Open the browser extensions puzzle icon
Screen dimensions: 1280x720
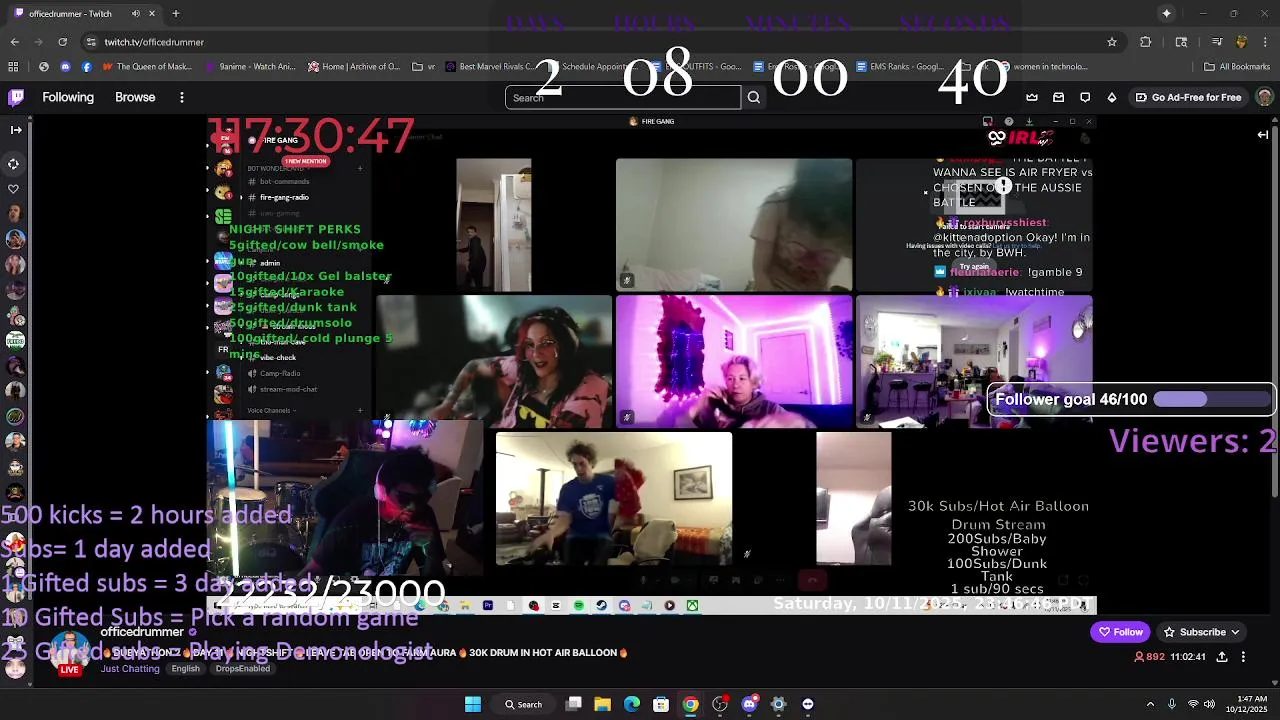(x=1146, y=42)
